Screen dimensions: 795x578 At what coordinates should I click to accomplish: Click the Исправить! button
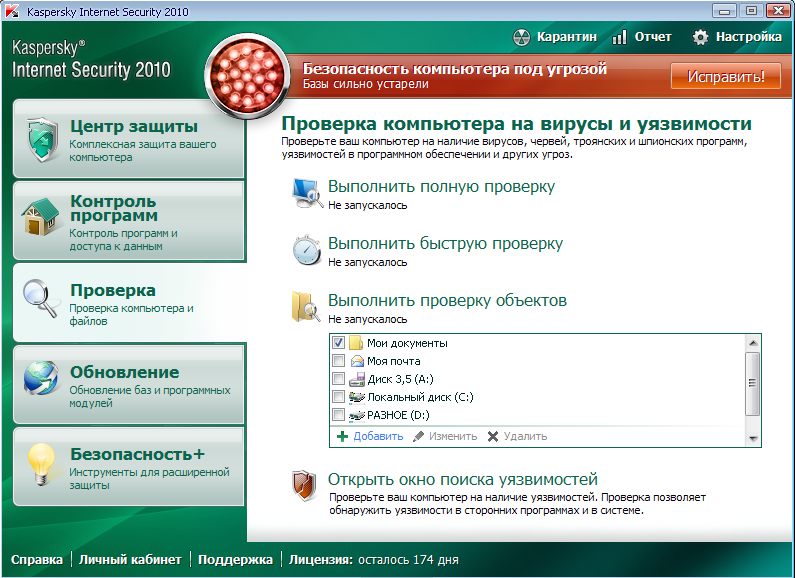[x=726, y=76]
